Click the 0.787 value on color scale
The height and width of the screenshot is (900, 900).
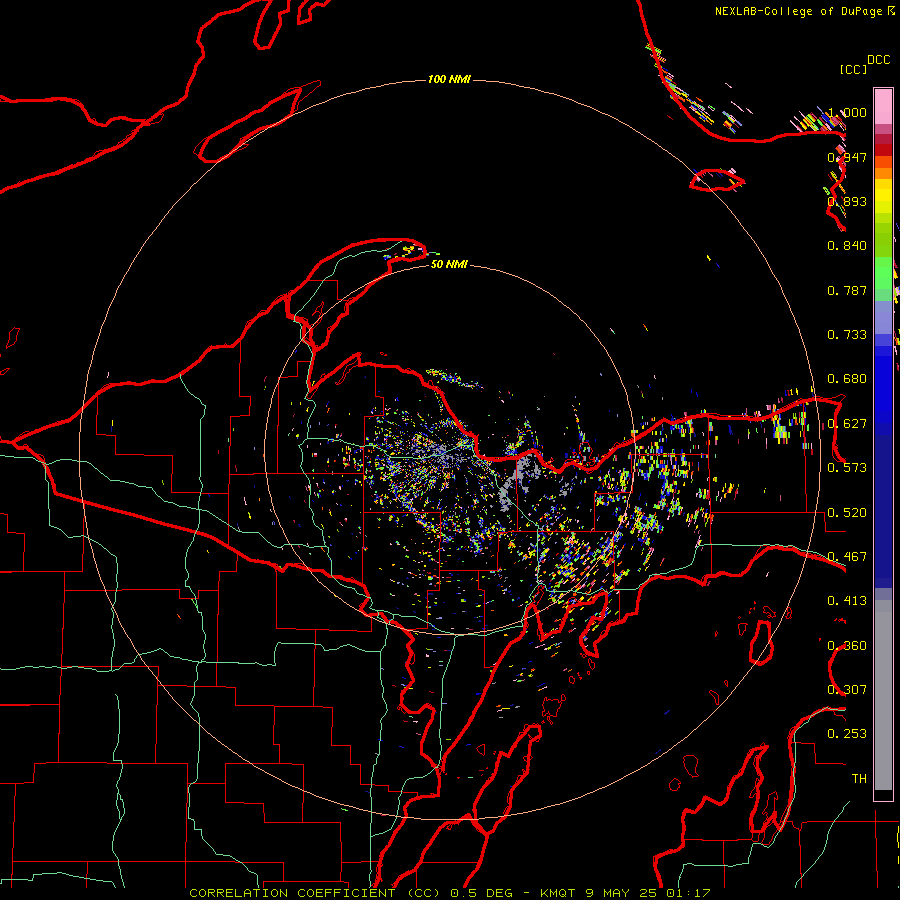coord(847,290)
